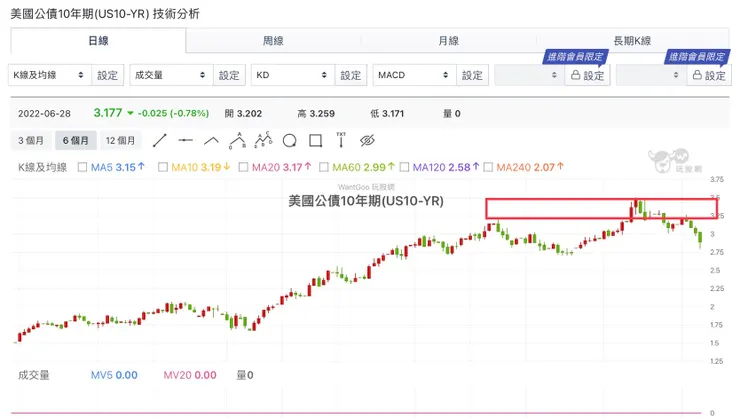This screenshot has width=740, height=418.
Task: Click 設定 next to KD
Action: (x=351, y=75)
